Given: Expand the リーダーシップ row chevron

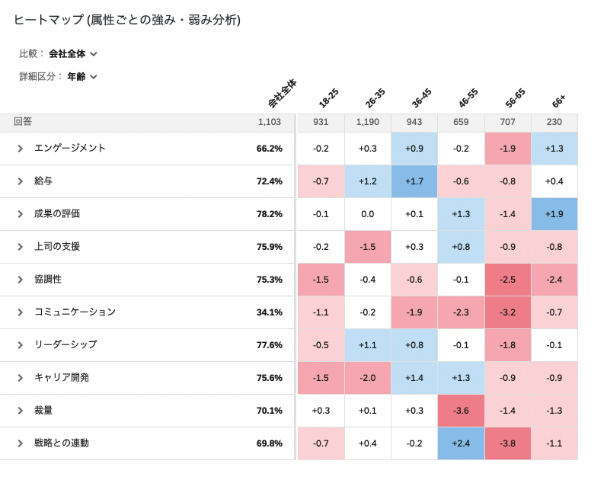Looking at the screenshot, I should (x=20, y=345).
